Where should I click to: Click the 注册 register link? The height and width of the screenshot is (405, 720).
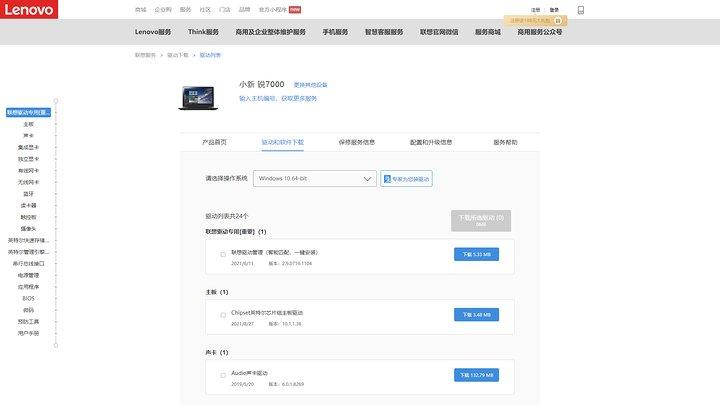coord(535,10)
